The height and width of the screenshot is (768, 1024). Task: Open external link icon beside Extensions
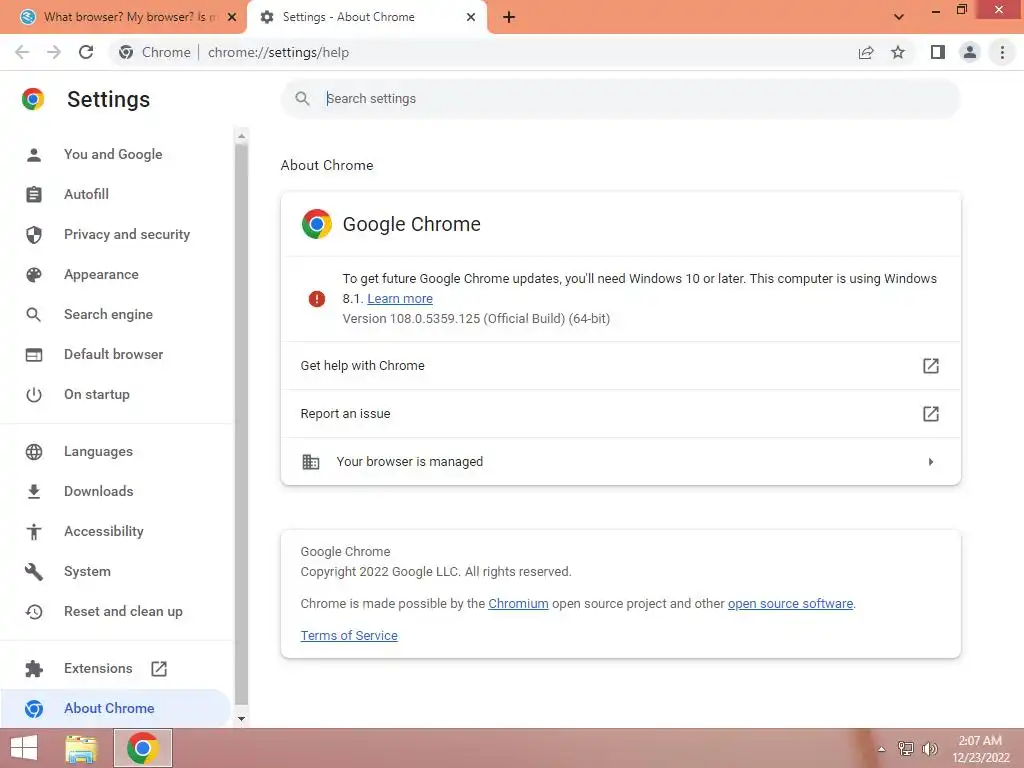(x=159, y=669)
